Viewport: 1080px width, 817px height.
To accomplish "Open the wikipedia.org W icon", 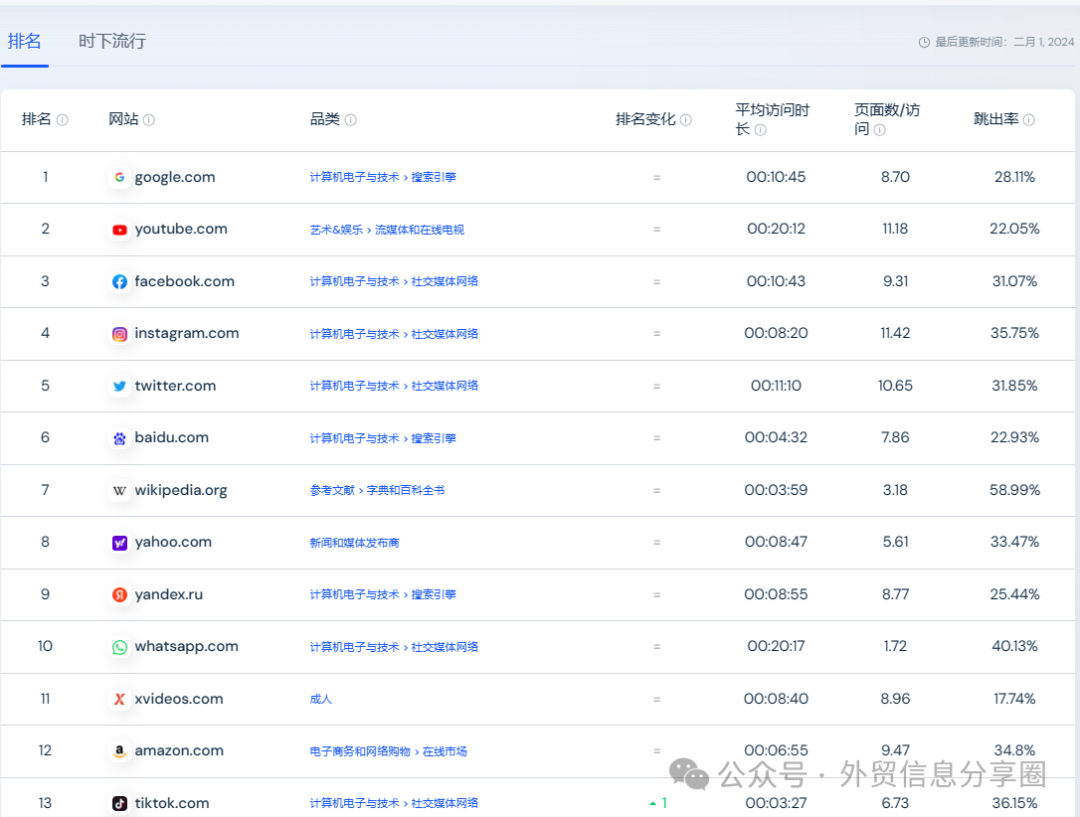I will tap(119, 490).
